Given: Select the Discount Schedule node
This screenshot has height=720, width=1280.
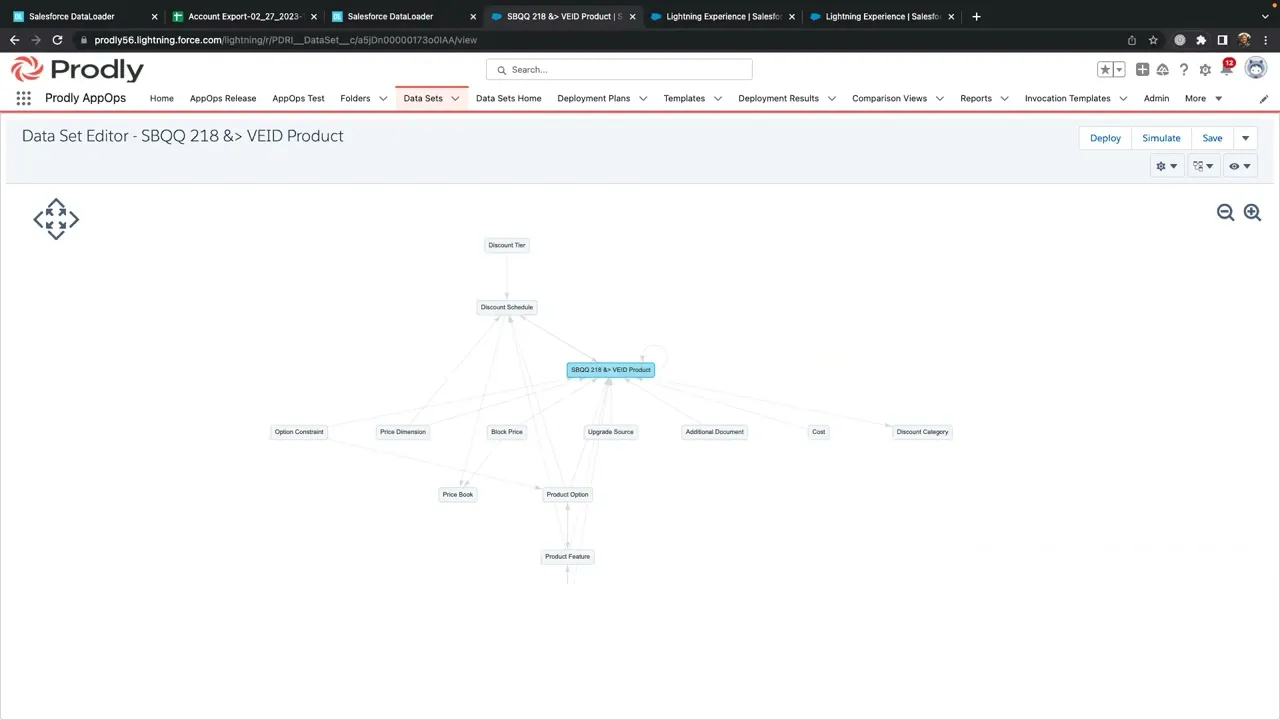Looking at the screenshot, I should tap(507, 307).
